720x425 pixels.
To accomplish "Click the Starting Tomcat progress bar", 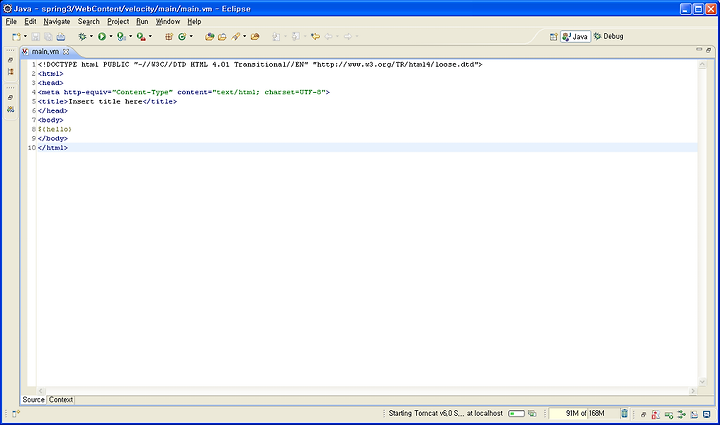I will [x=516, y=414].
